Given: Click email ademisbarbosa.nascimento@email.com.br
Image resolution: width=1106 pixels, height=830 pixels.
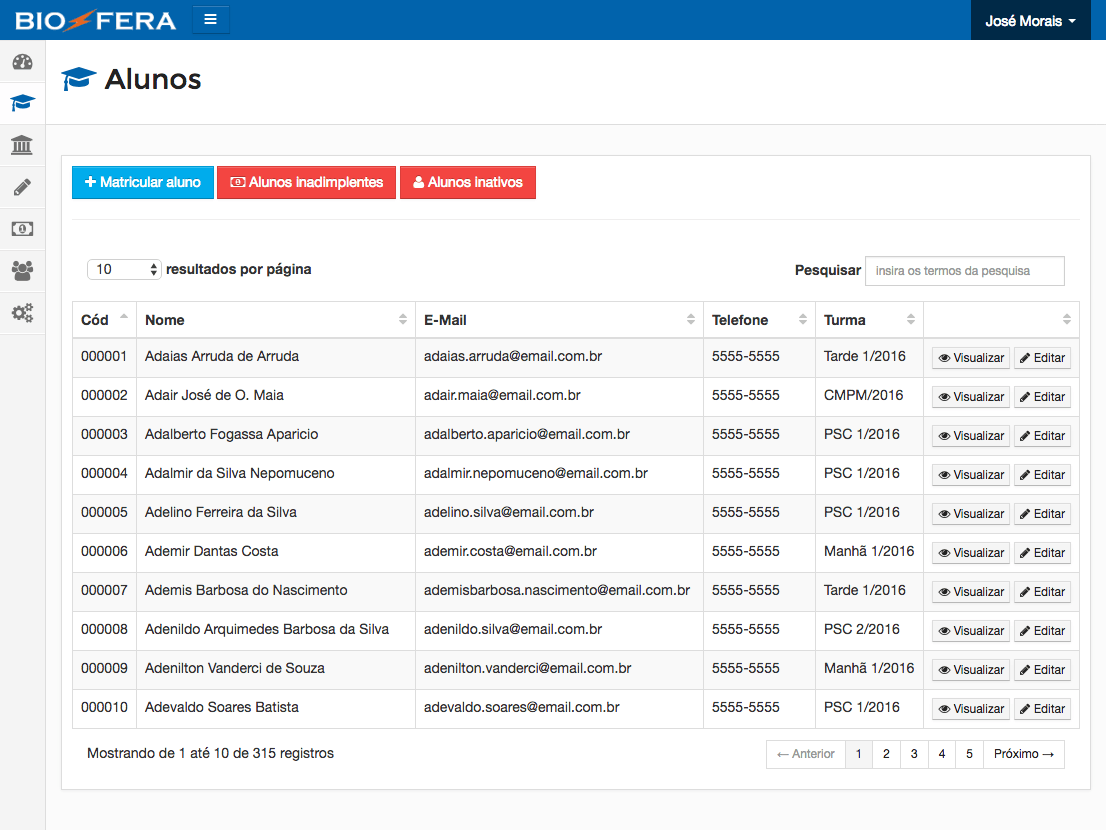Looking at the screenshot, I should (557, 590).
